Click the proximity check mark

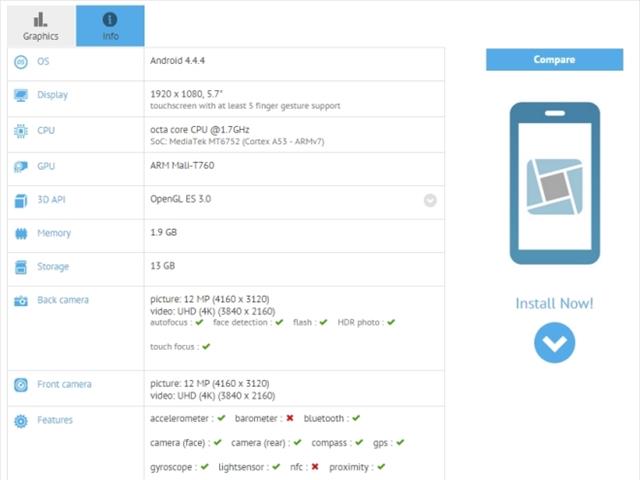[381, 466]
